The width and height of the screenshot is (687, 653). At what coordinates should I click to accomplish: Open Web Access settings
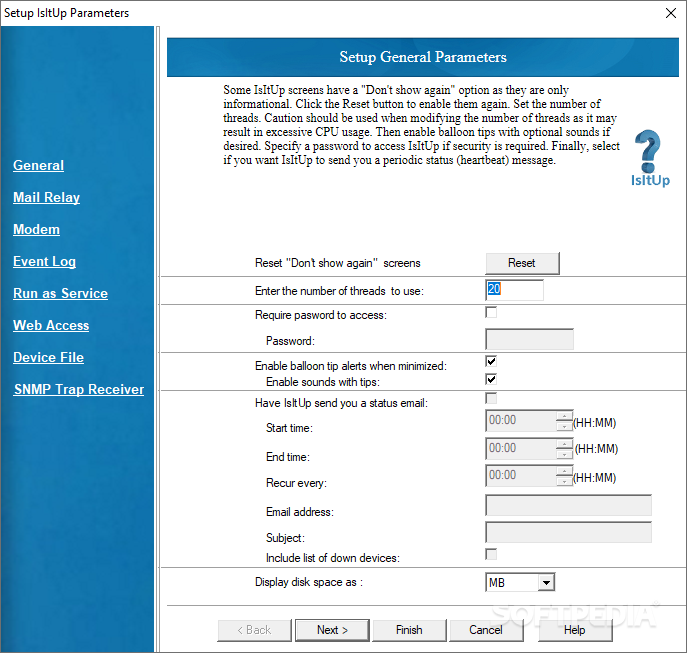pyautogui.click(x=51, y=325)
